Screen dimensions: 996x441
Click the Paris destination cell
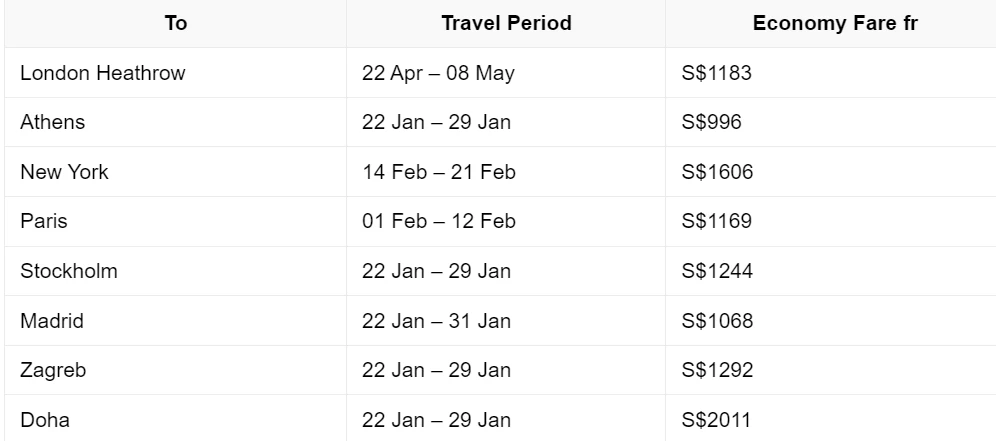coord(175,221)
